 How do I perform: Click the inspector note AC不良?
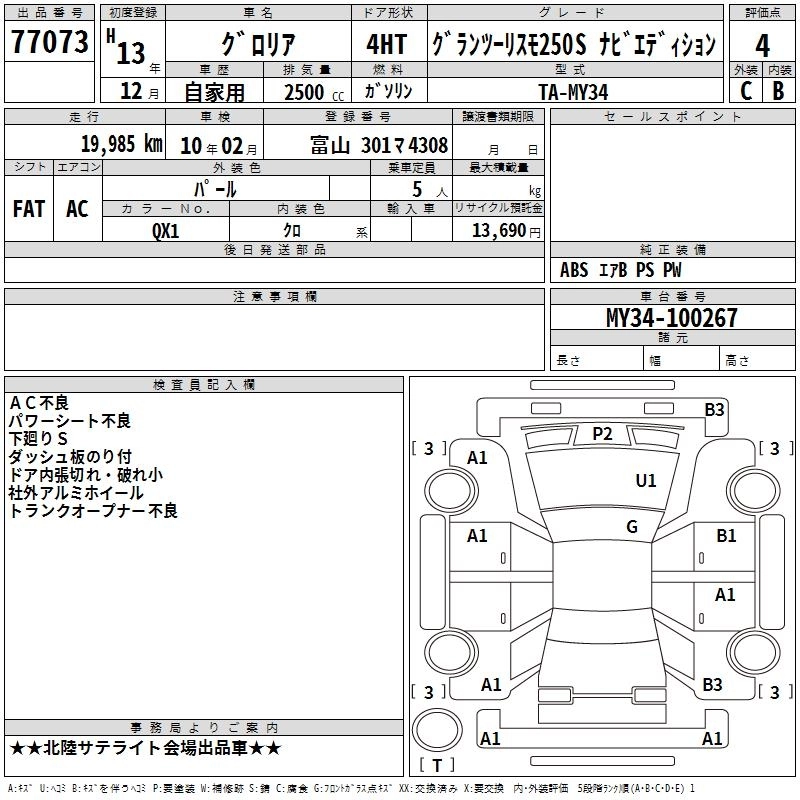coord(39,403)
